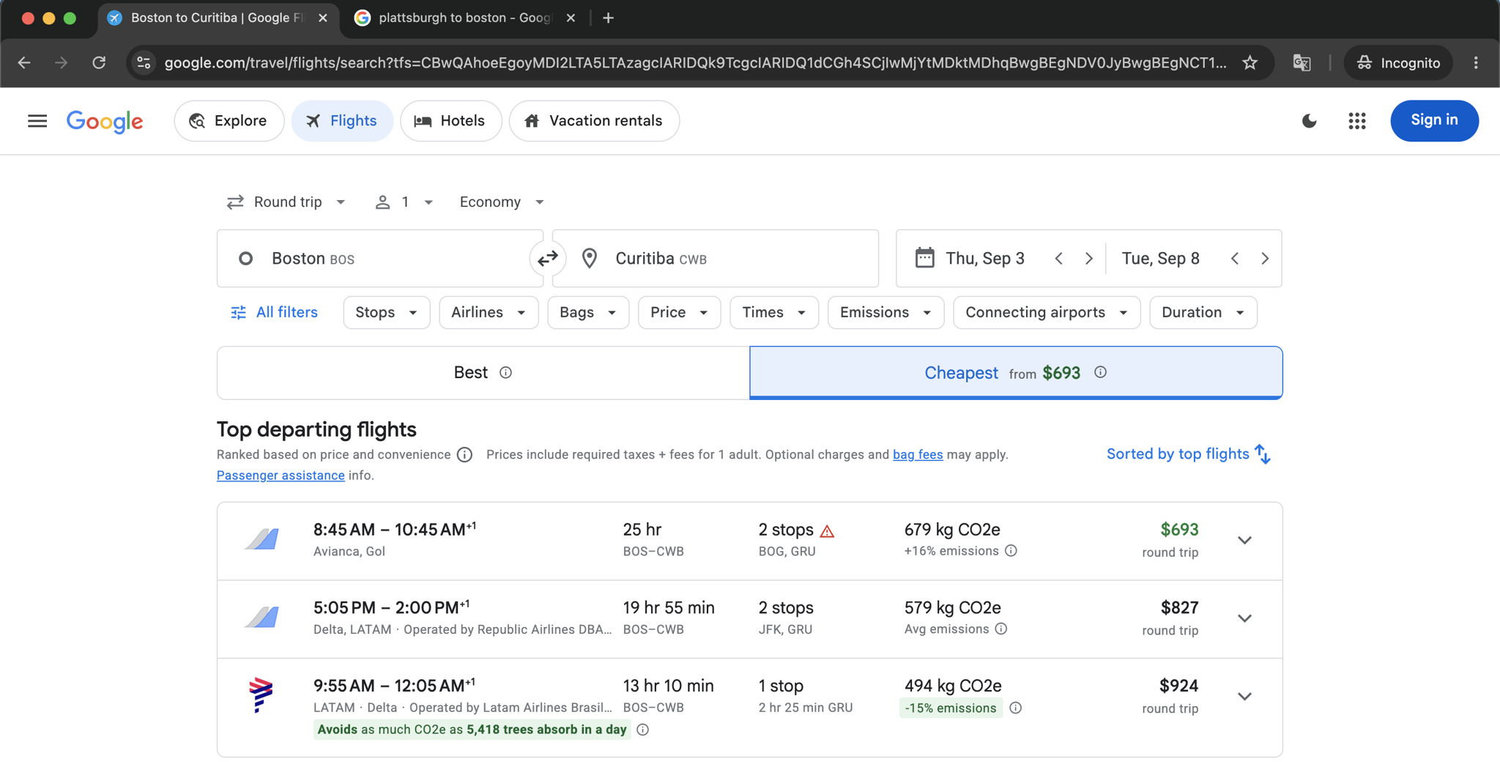Click the Google logo
Screen dimensions: 1500x762
tap(105, 121)
